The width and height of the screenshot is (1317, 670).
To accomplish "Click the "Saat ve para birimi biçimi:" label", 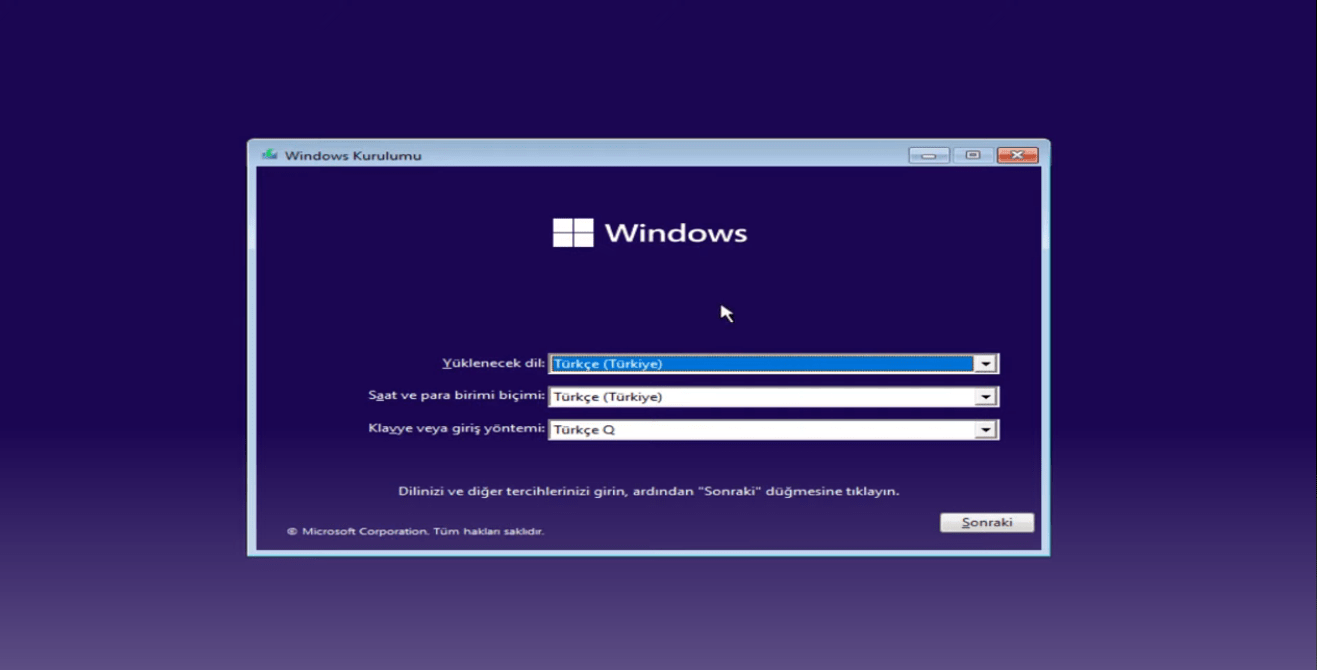I will click(457, 396).
